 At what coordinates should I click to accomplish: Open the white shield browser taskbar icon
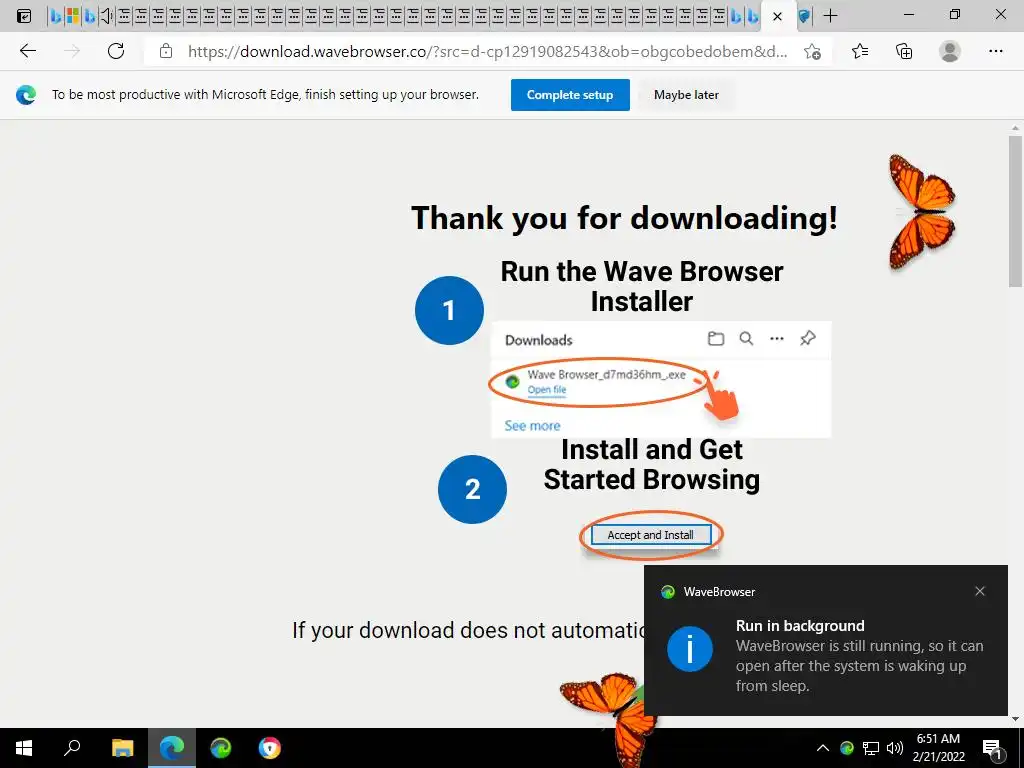click(x=270, y=748)
